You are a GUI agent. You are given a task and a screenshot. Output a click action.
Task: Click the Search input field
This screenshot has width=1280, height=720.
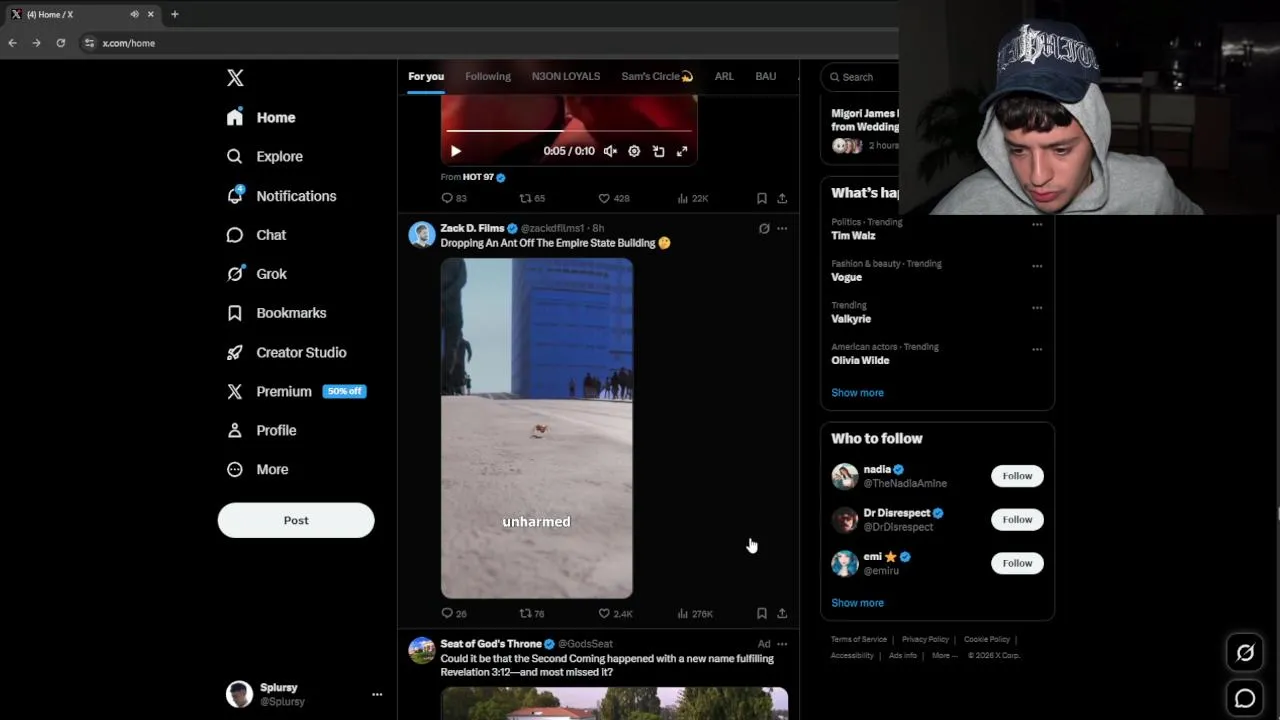(x=861, y=77)
